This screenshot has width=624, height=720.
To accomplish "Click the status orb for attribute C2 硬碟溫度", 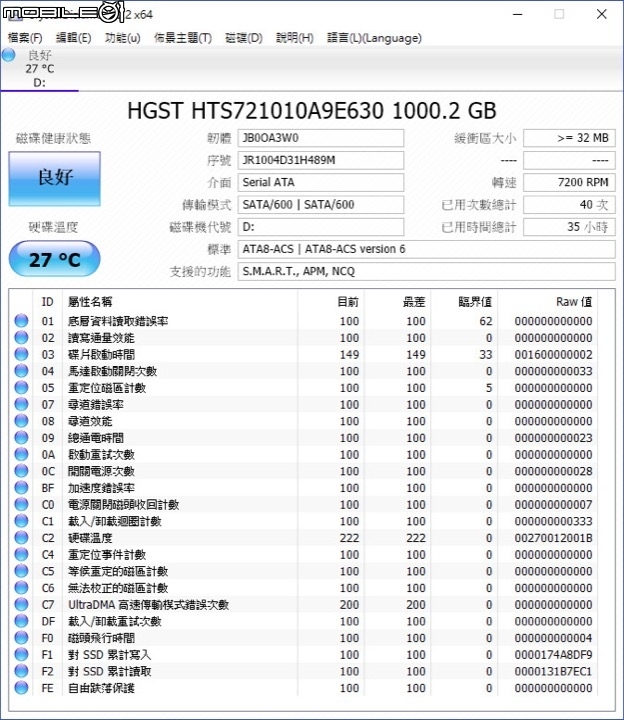I will point(21,538).
